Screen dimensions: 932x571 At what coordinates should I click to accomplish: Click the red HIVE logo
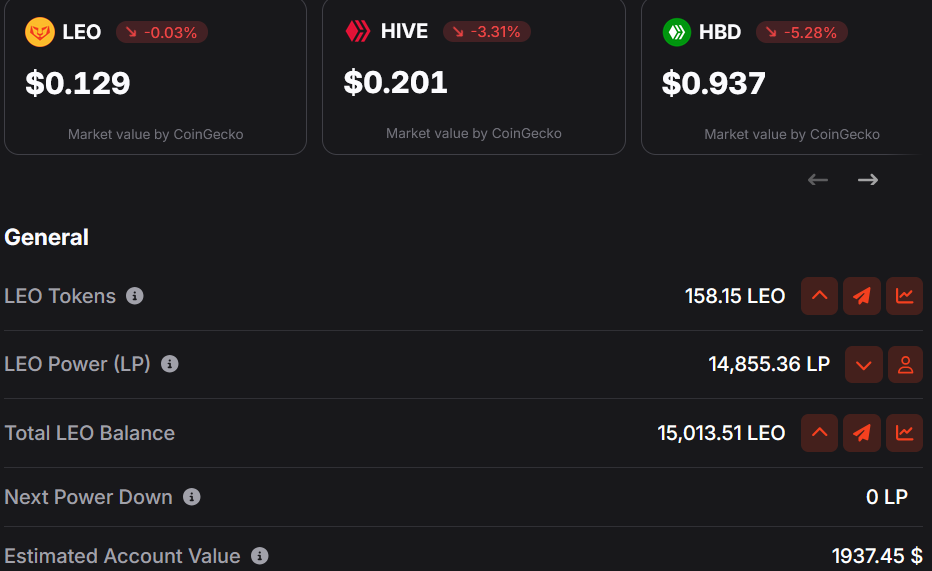[357, 32]
